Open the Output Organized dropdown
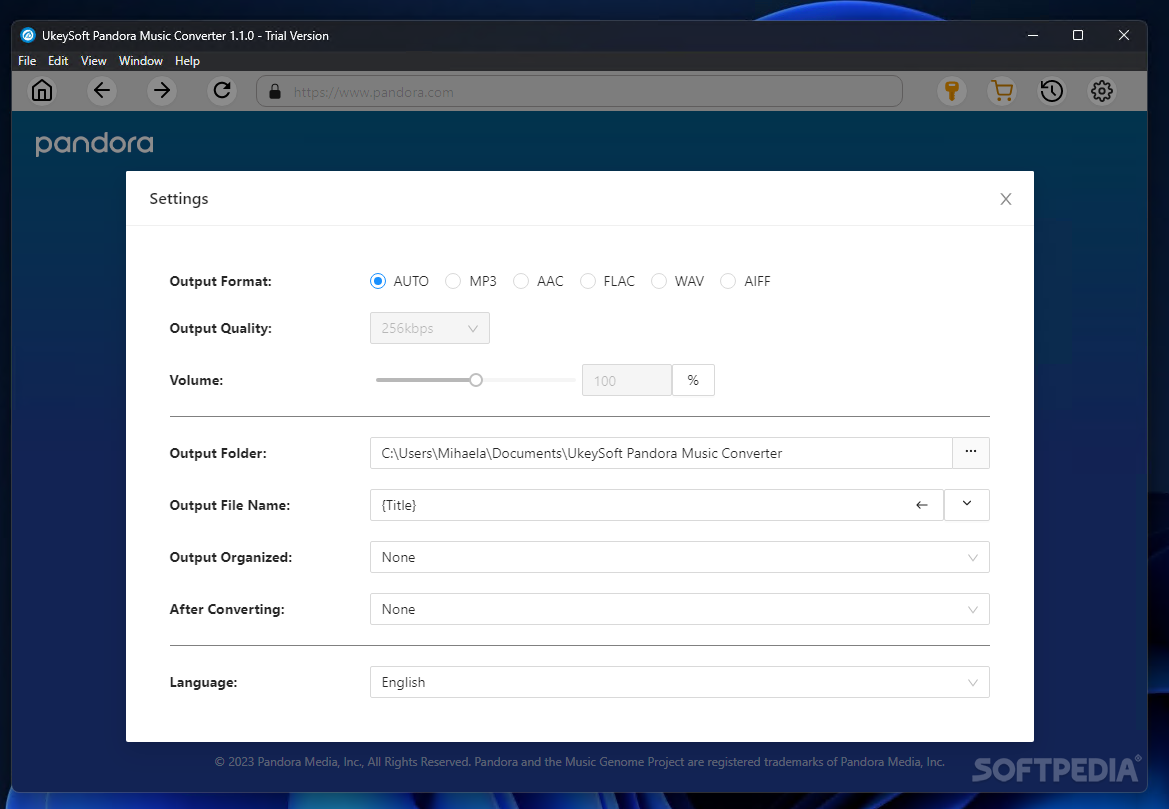1169x809 pixels. (x=679, y=557)
